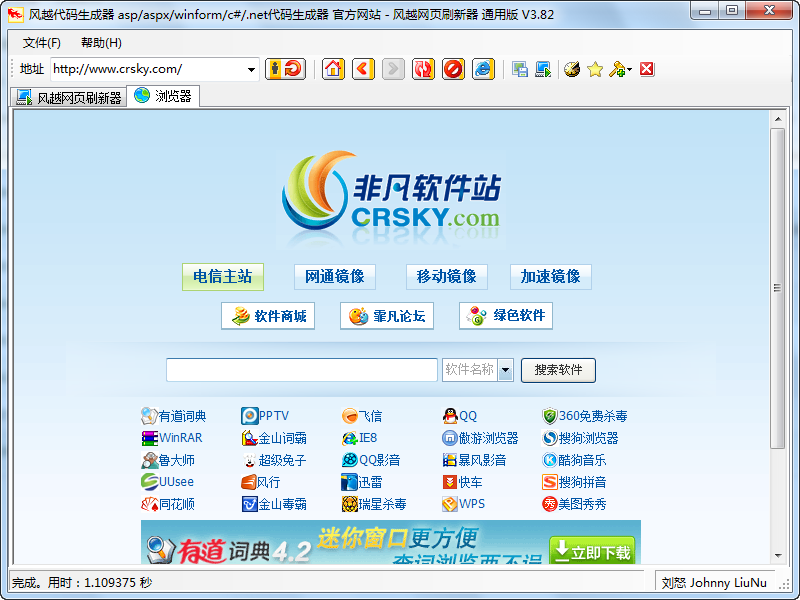Image resolution: width=800 pixels, height=600 pixels.
Task: Open the 软件名称 search type dropdown
Action: tap(506, 369)
